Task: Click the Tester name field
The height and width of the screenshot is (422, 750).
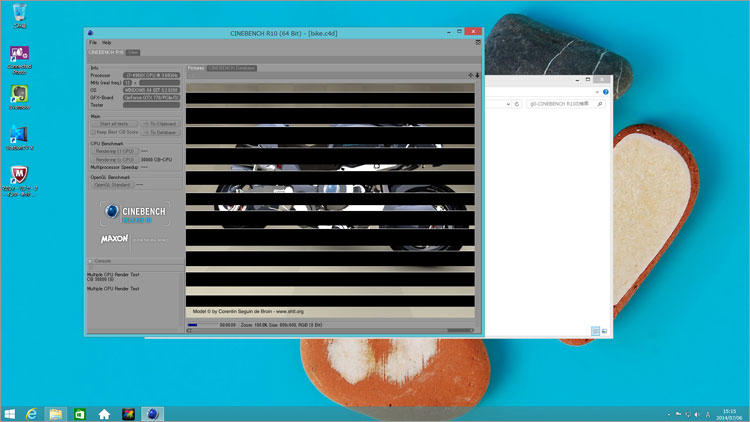Action: pyautogui.click(x=151, y=103)
